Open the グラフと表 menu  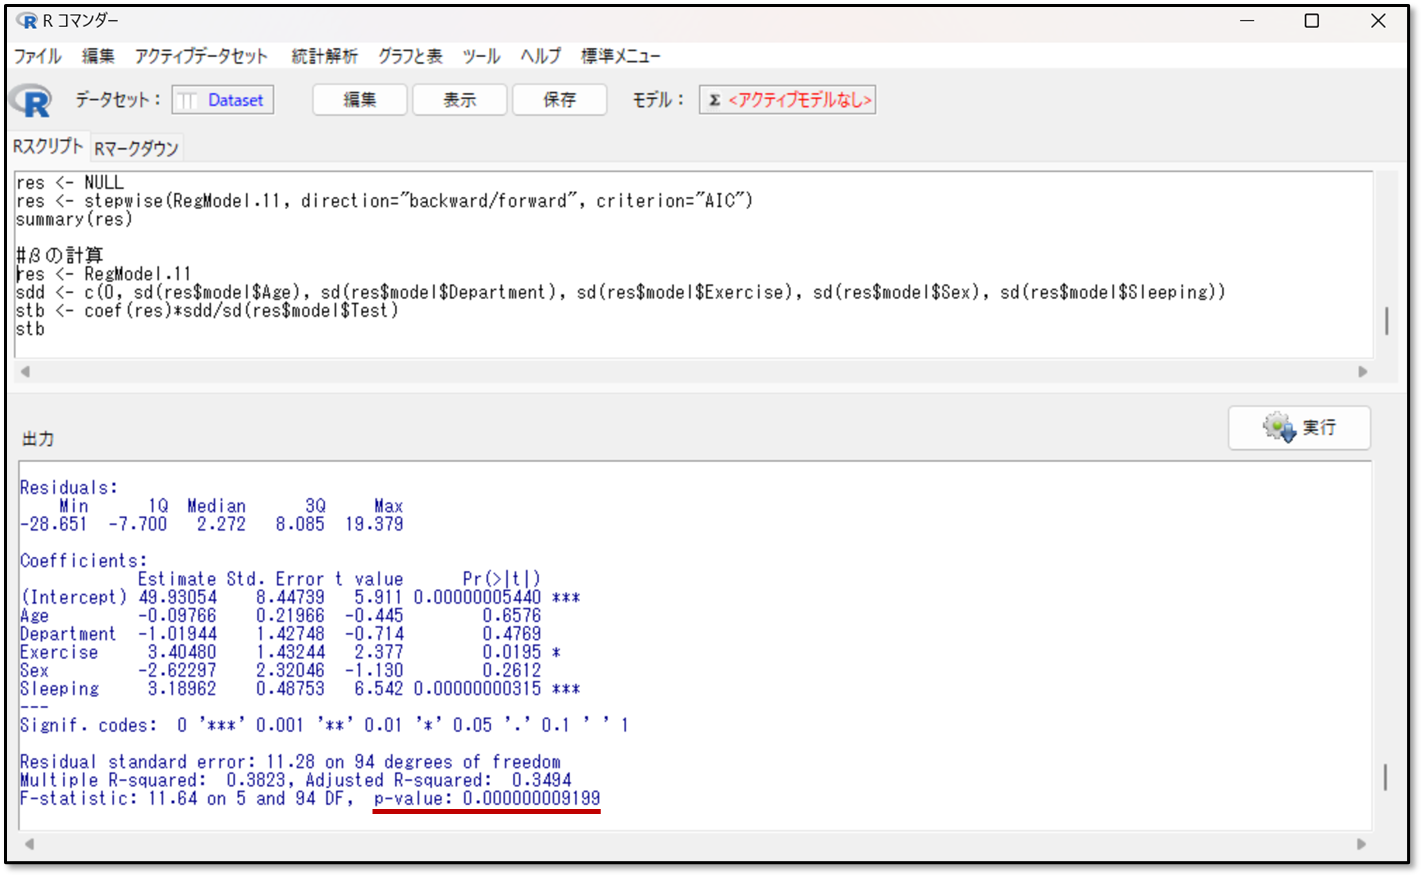point(410,56)
